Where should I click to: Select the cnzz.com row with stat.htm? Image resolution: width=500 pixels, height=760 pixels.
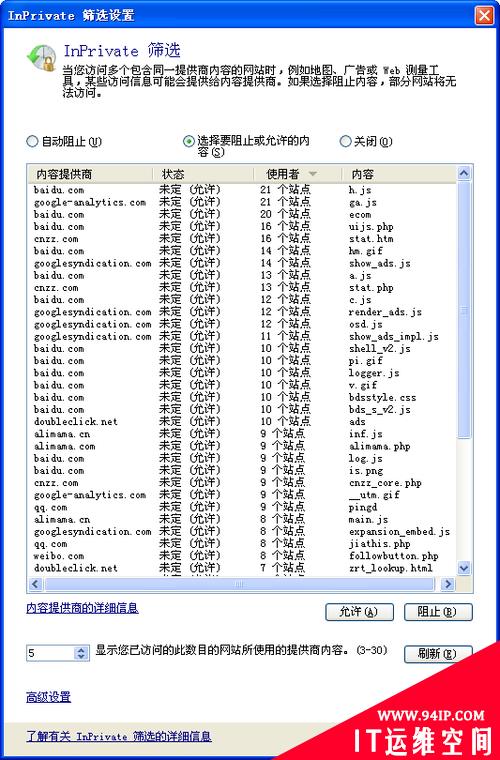(242, 238)
